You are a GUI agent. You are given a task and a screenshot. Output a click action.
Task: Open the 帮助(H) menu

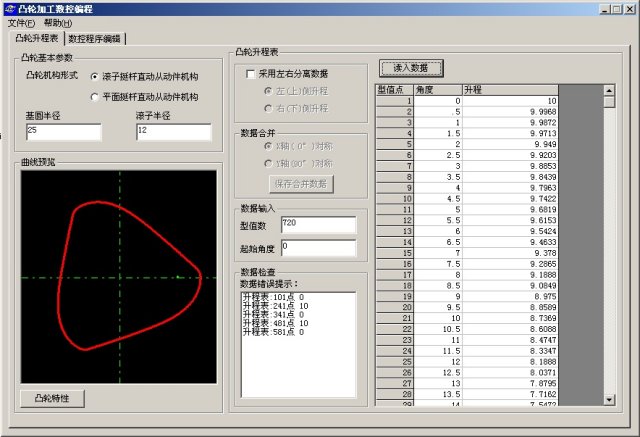[57, 23]
